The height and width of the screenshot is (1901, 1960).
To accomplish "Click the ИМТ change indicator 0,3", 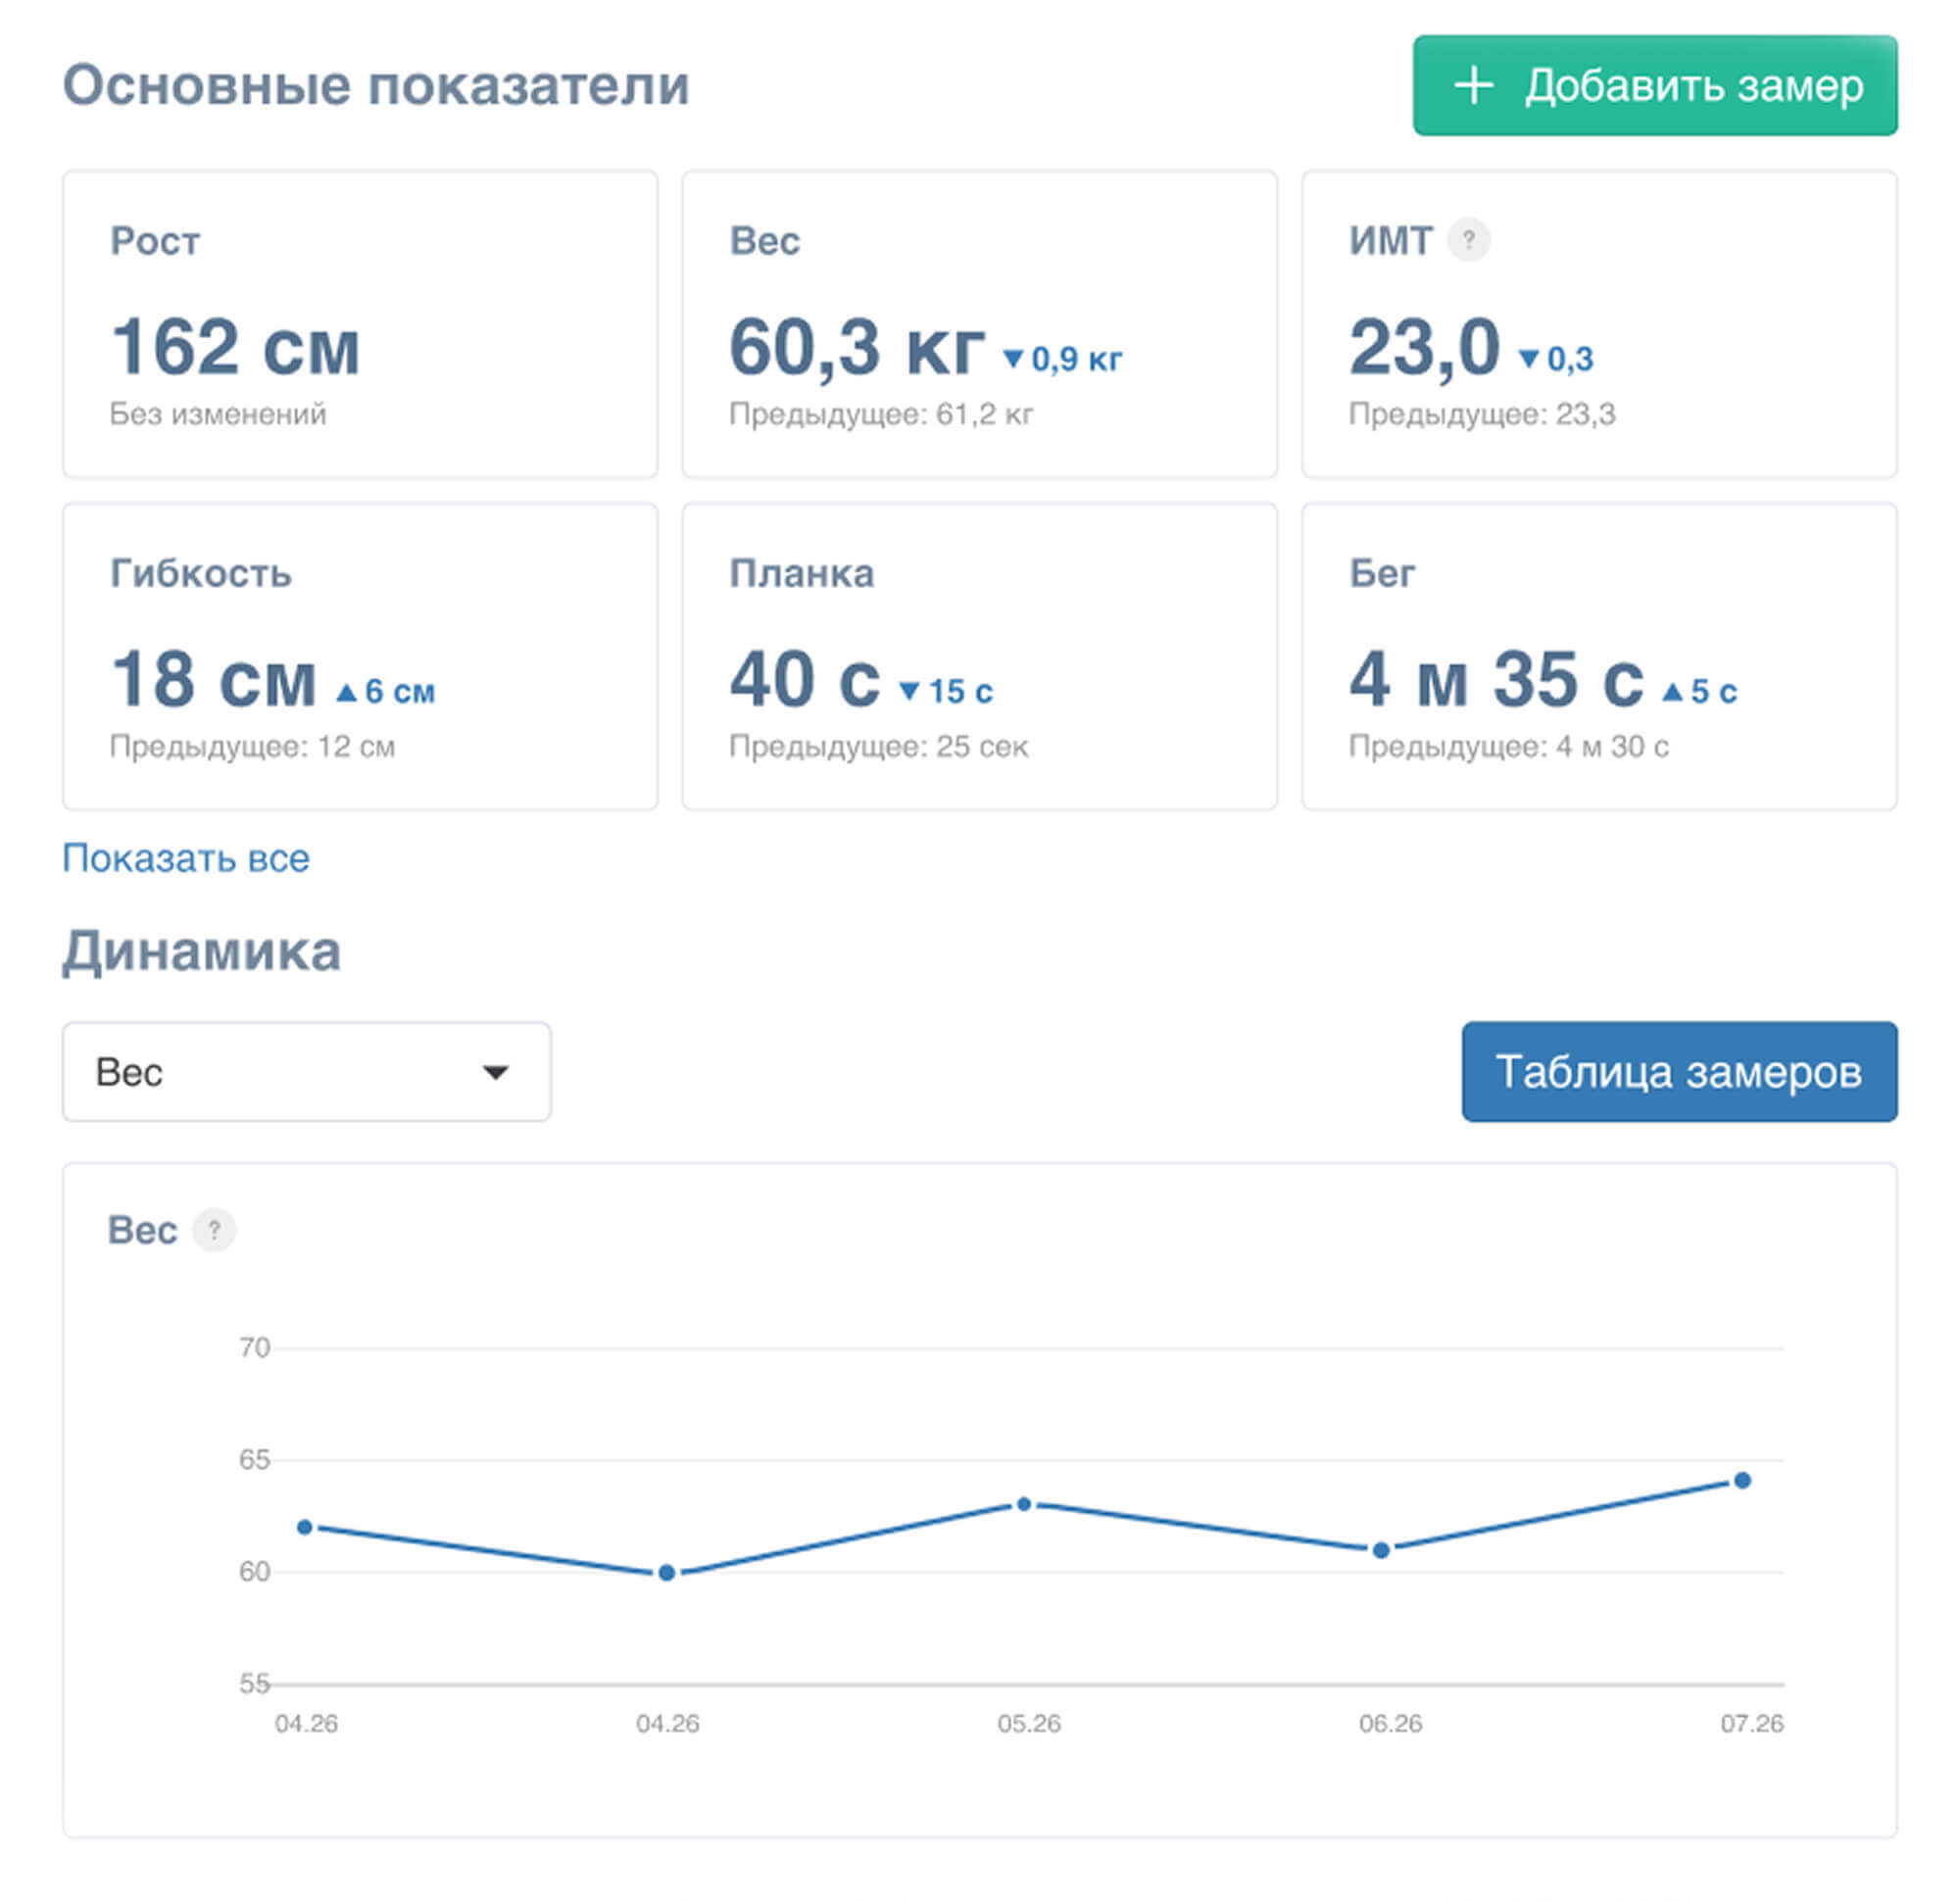I will (x=1555, y=358).
